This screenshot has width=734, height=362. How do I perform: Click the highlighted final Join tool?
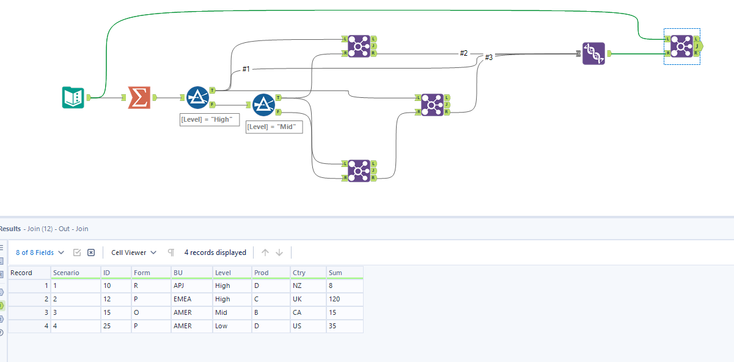(x=682, y=46)
